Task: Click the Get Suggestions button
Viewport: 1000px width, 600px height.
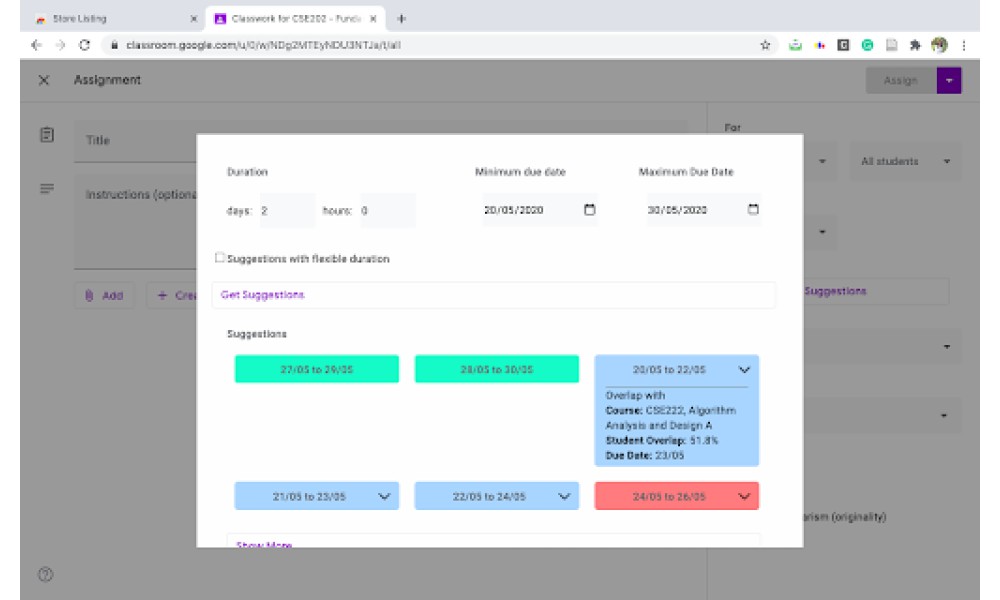Action: tap(494, 295)
